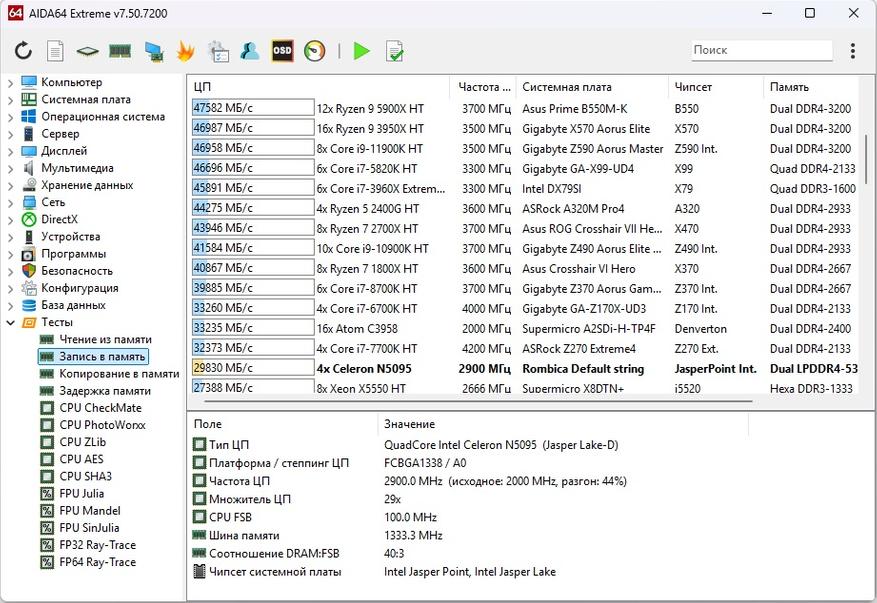Expand the Мультимедиа tree node
Screen dimensions: 877x603
point(10,168)
